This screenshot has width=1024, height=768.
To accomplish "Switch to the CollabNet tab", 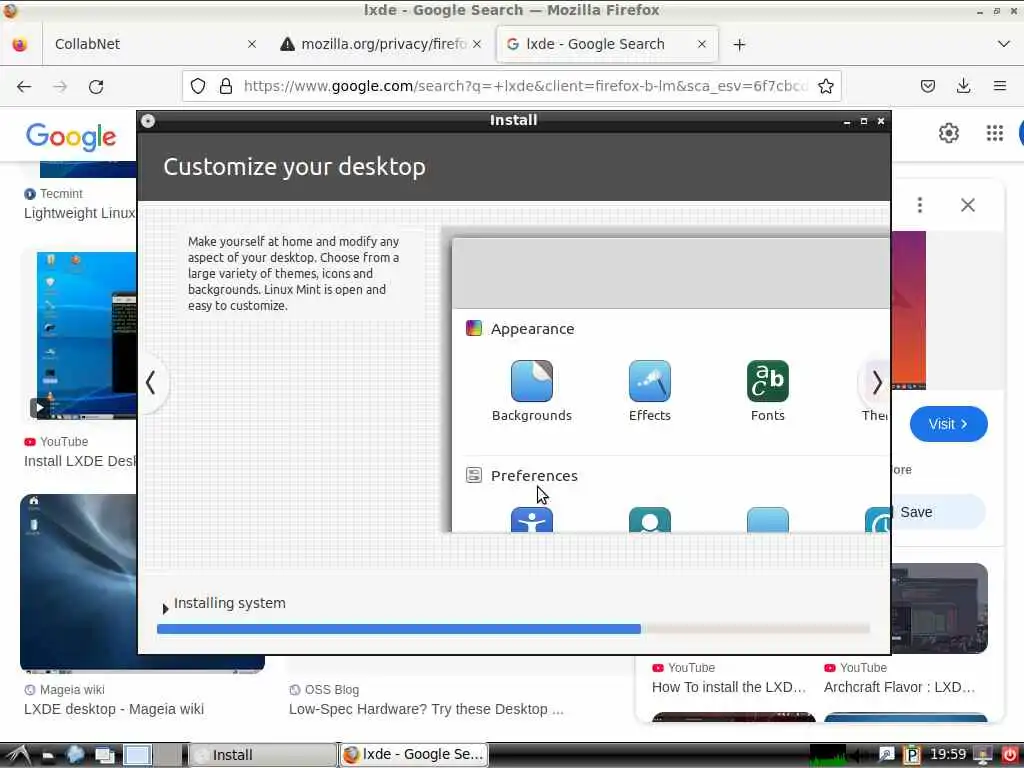I will (x=150, y=44).
